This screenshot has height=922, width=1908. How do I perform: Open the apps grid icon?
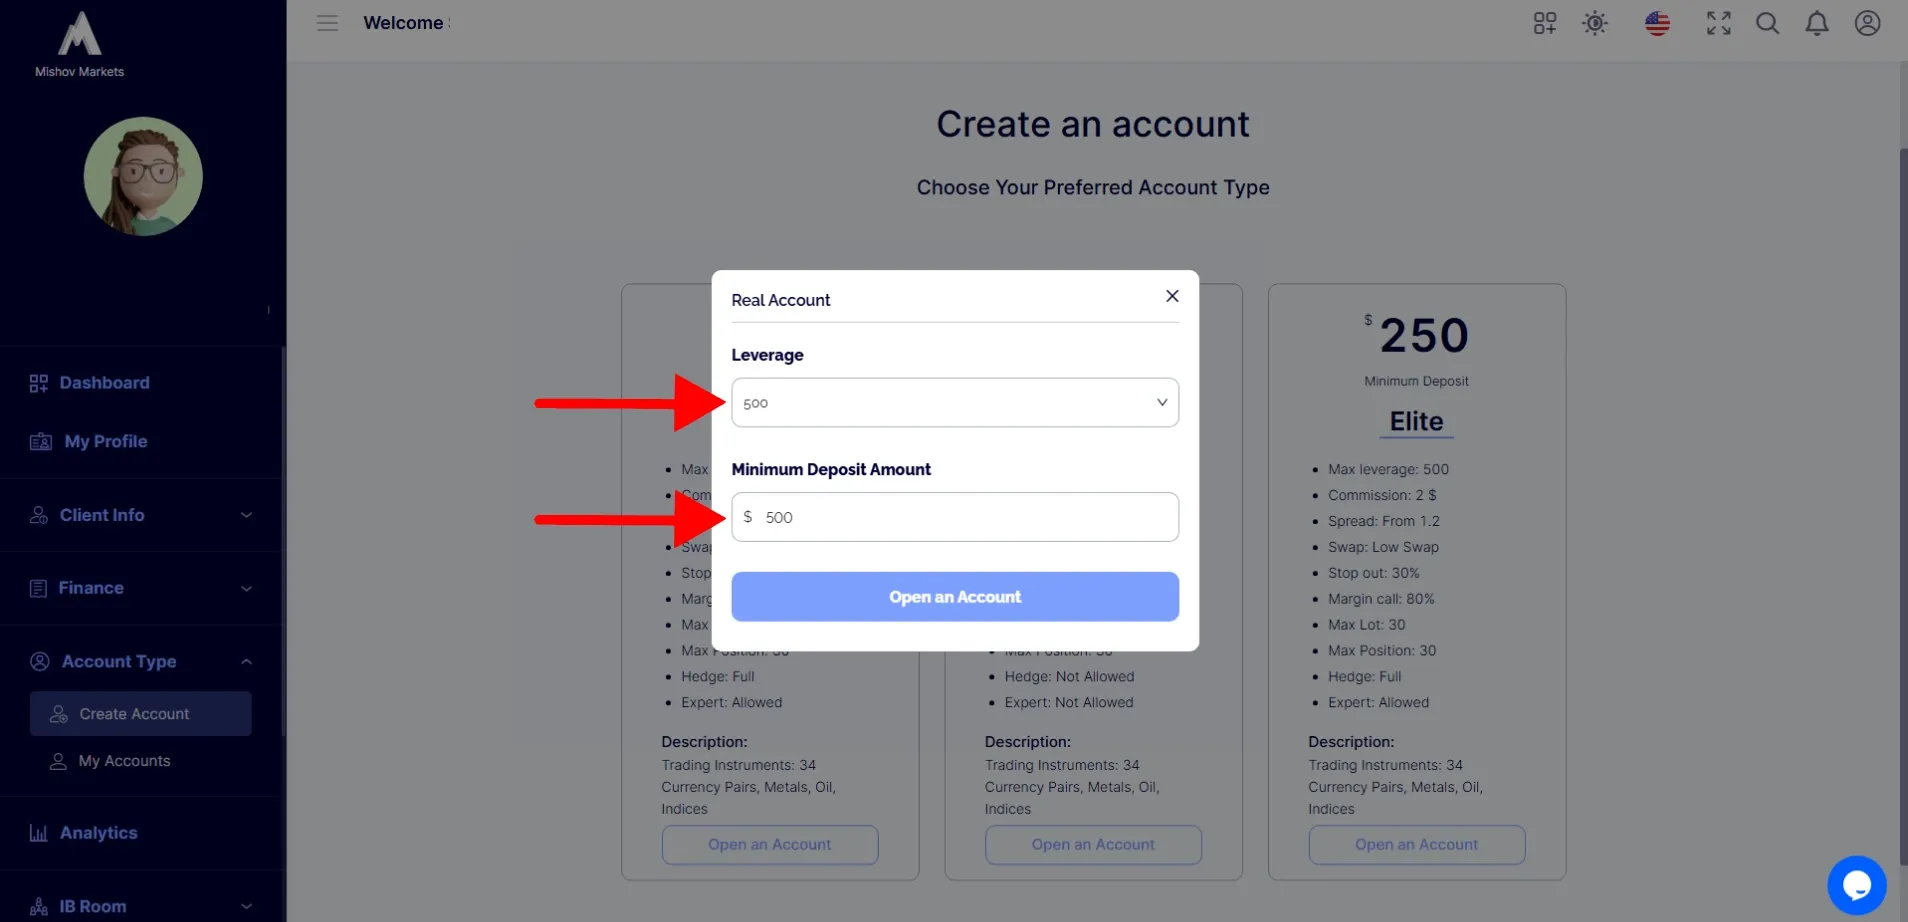pyautogui.click(x=1545, y=23)
